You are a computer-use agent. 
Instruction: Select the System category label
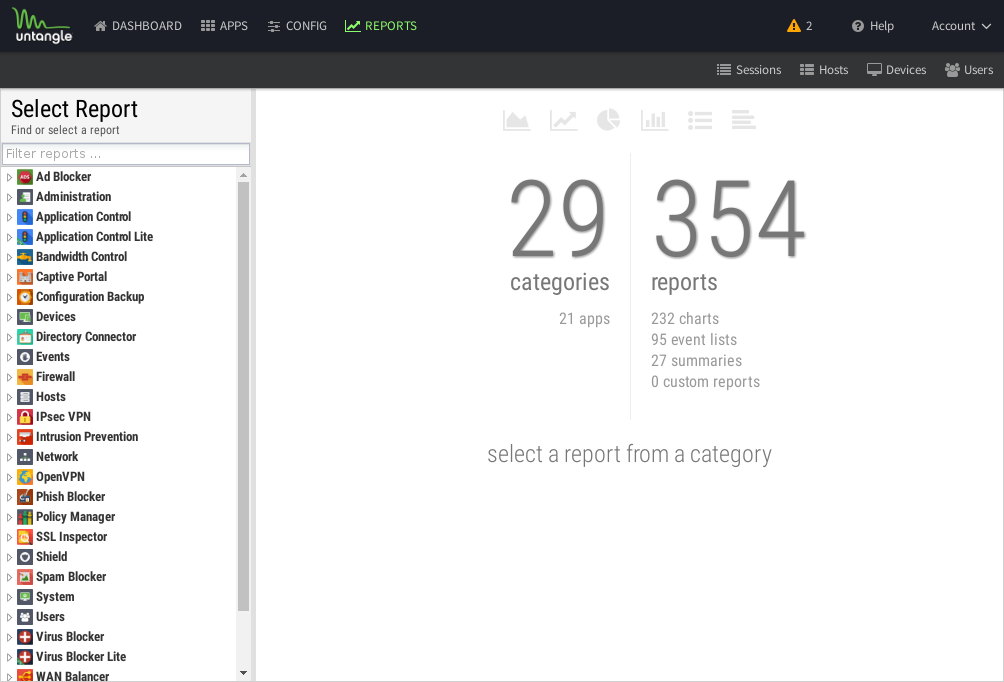tap(55, 597)
